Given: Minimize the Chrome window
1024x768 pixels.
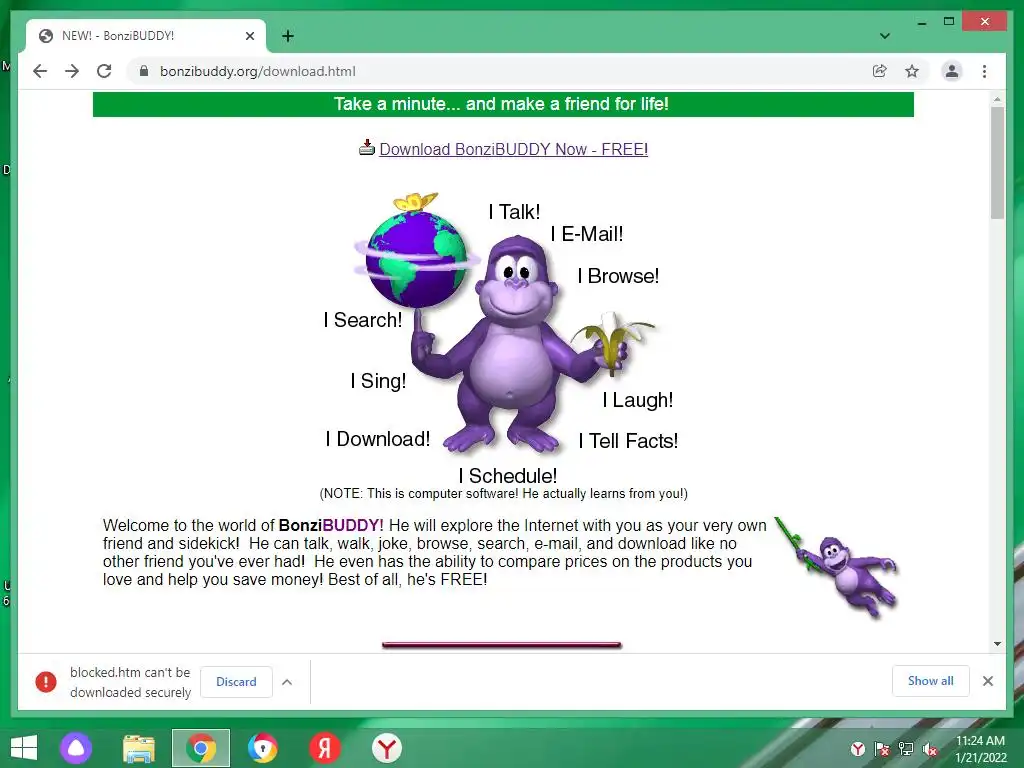Looking at the screenshot, I should (921, 22).
